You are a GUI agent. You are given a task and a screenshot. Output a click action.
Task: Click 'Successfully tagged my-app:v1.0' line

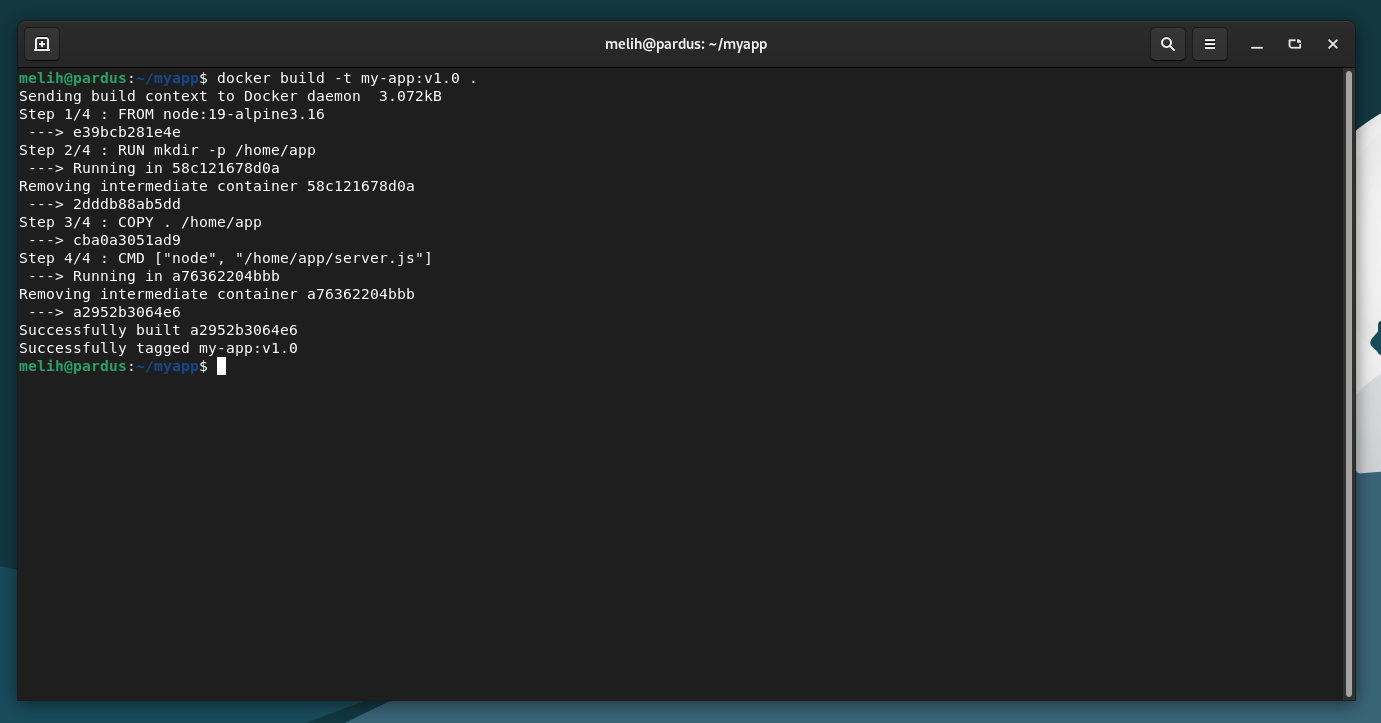pyautogui.click(x=158, y=348)
